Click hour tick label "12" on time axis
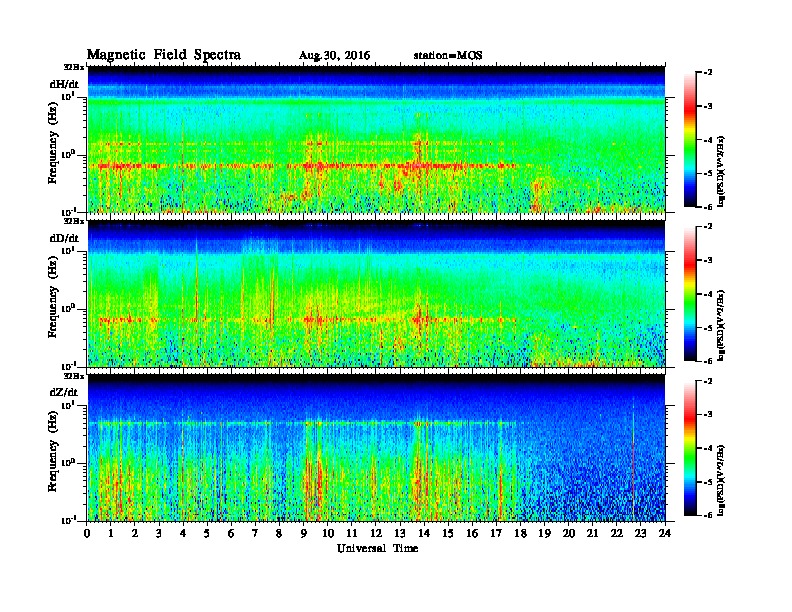Viewport: 792px width, 612px height. pyautogui.click(x=376, y=534)
